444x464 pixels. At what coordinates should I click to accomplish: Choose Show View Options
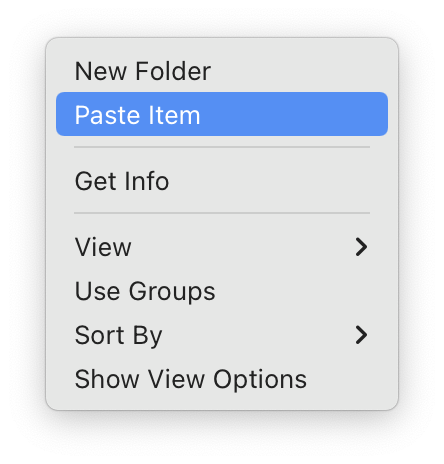coord(222,379)
